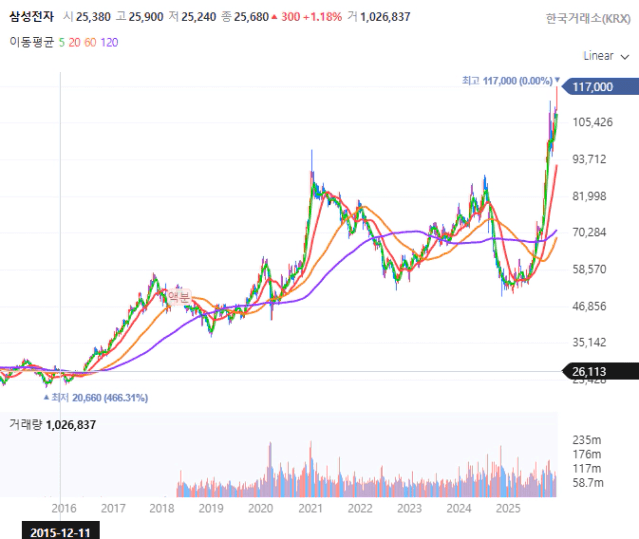Click the 235m volume axis label
The width and height of the screenshot is (639, 539).
coord(587,440)
